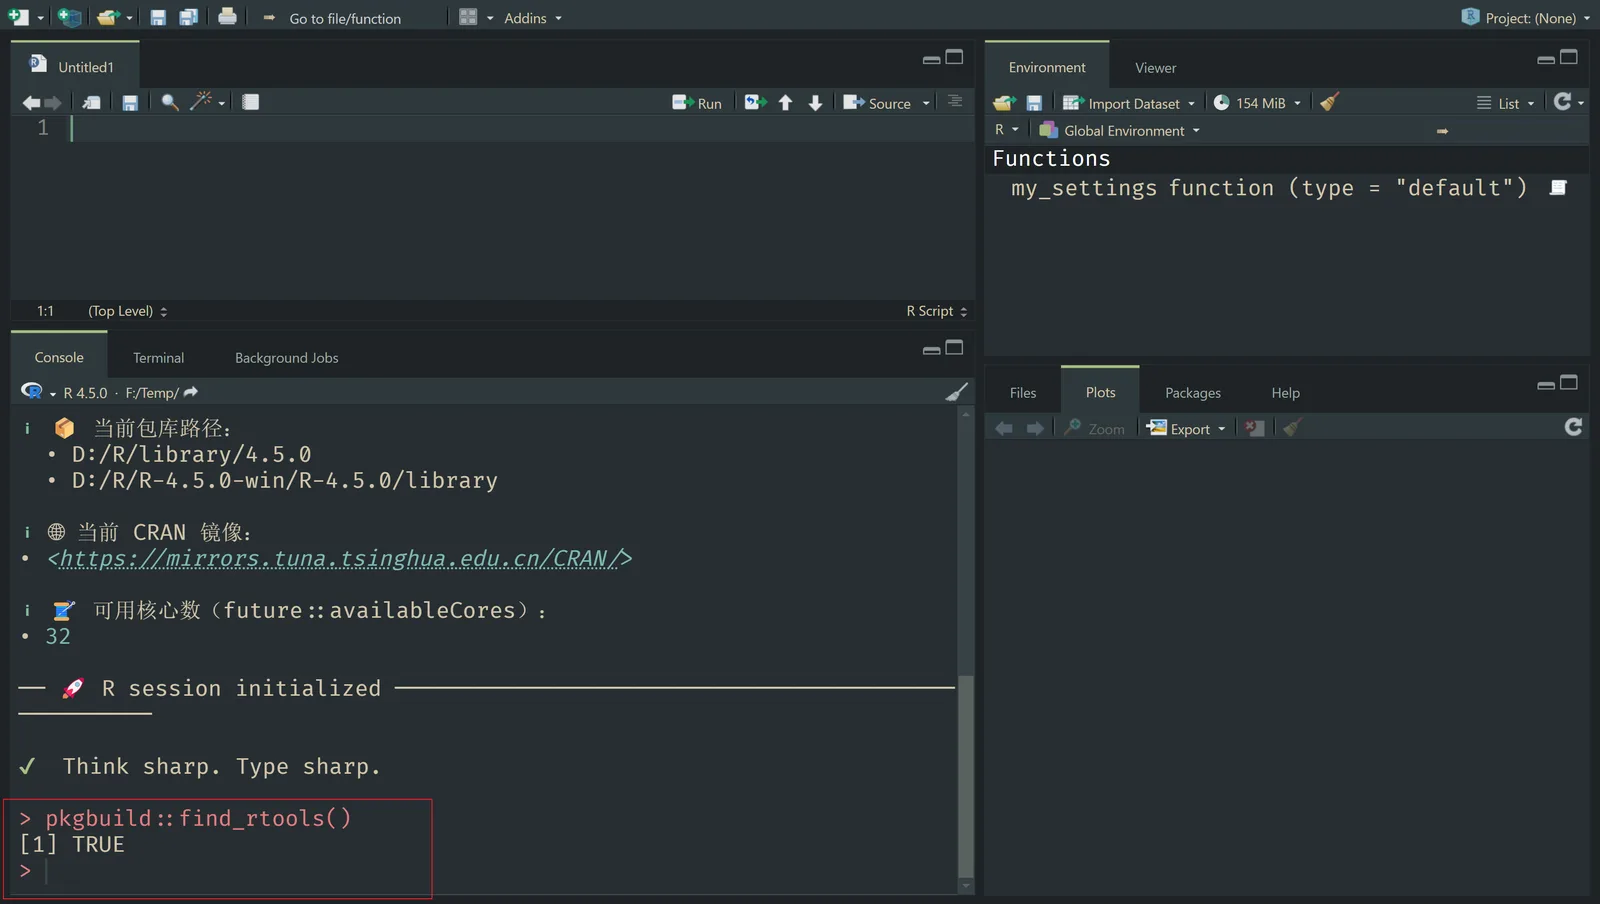1600x904 pixels.
Task: Click the Source button in the editor
Action: [878, 103]
